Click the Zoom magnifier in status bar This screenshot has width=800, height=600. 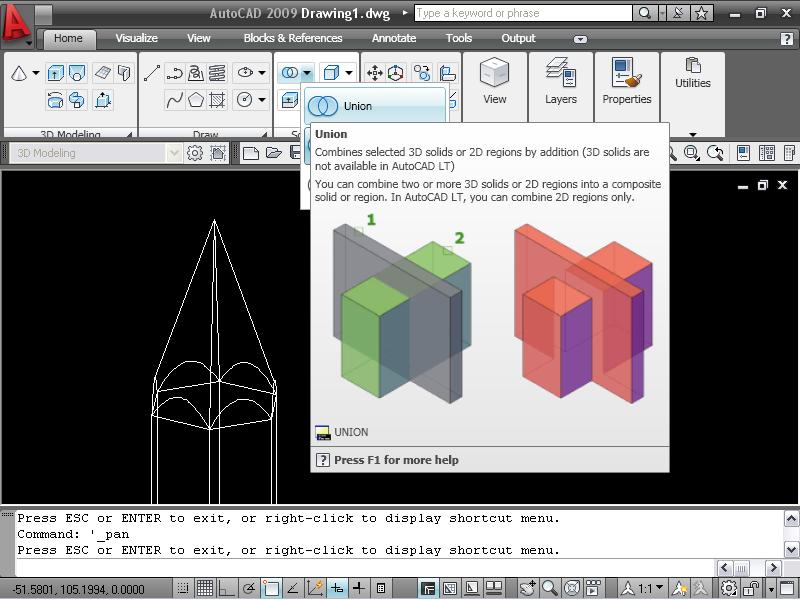tap(549, 588)
